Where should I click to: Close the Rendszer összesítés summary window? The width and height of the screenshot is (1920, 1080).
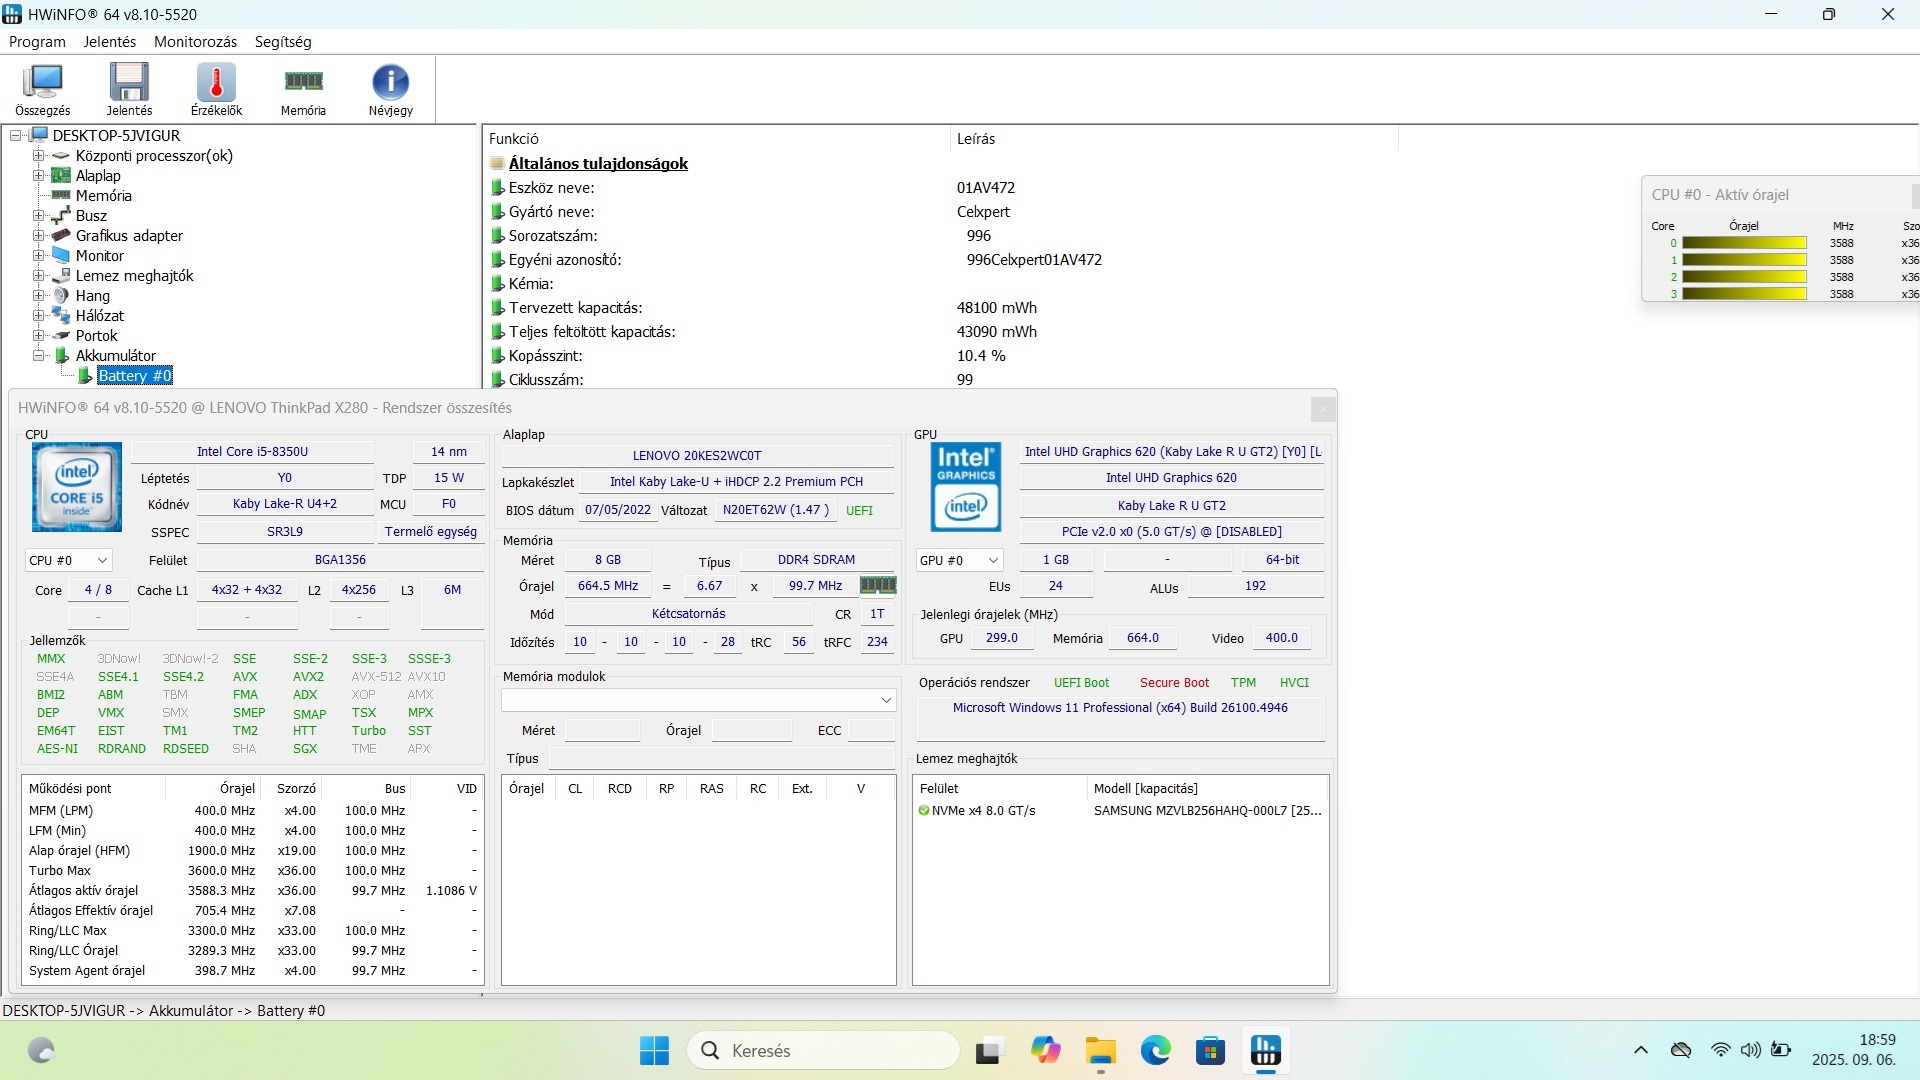pos(1322,409)
